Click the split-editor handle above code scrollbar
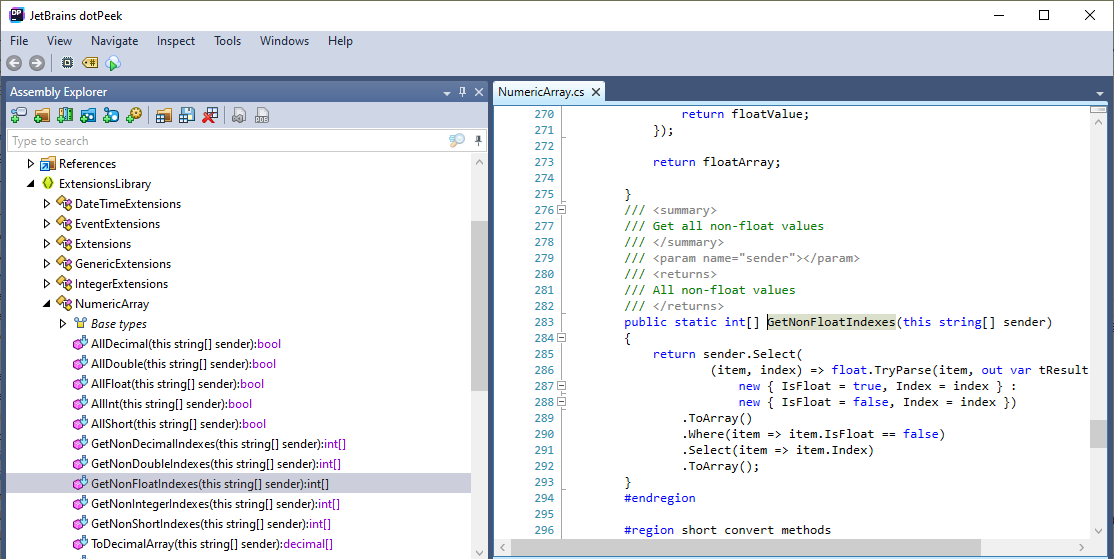This screenshot has height=559, width=1114. 1098,109
